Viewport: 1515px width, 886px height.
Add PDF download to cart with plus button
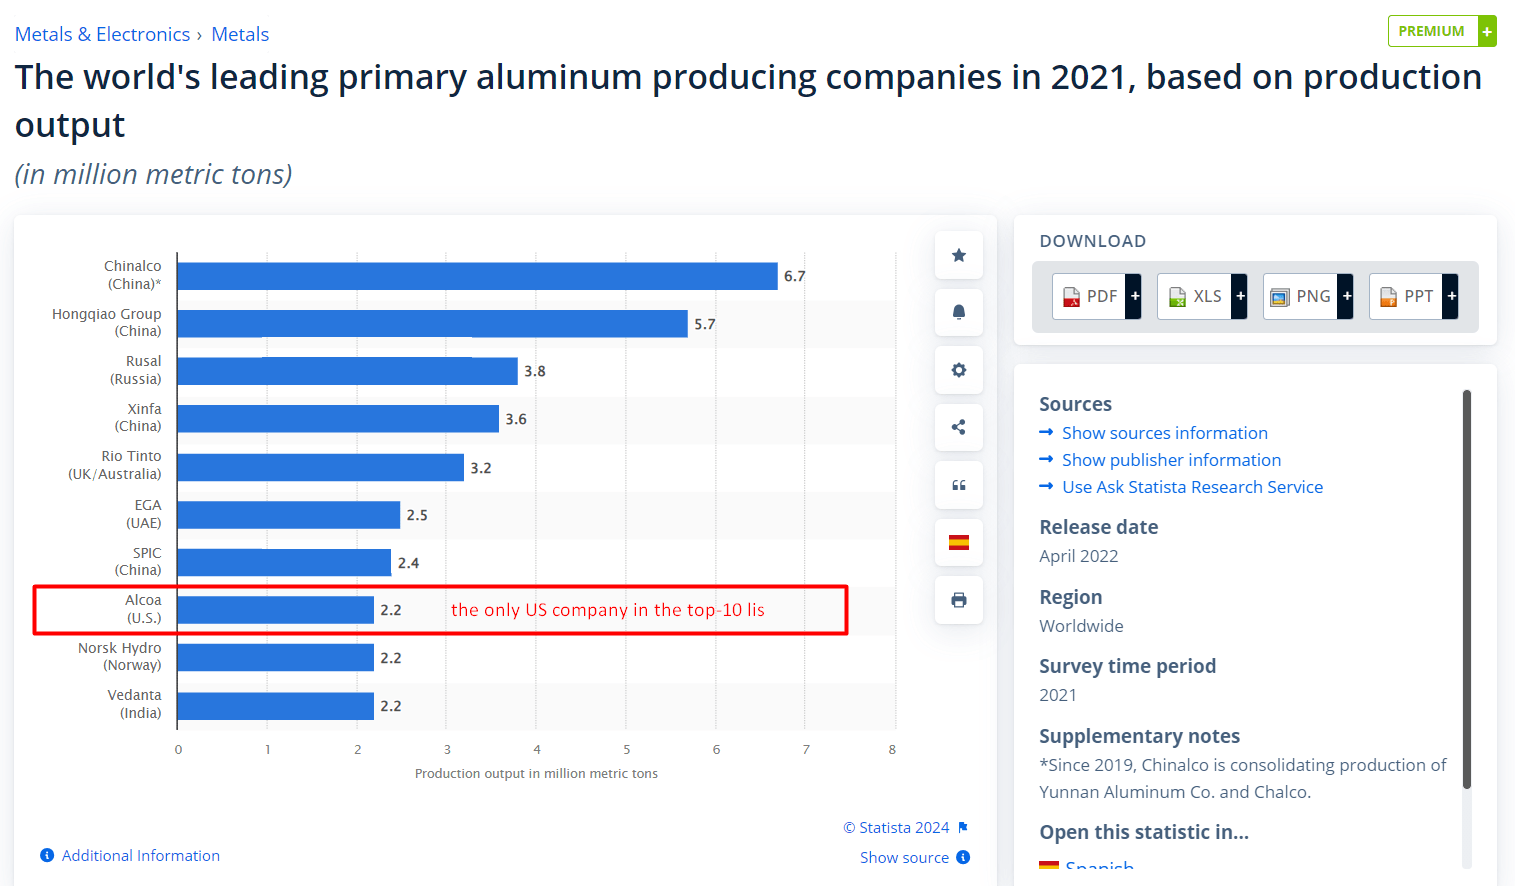coord(1134,296)
